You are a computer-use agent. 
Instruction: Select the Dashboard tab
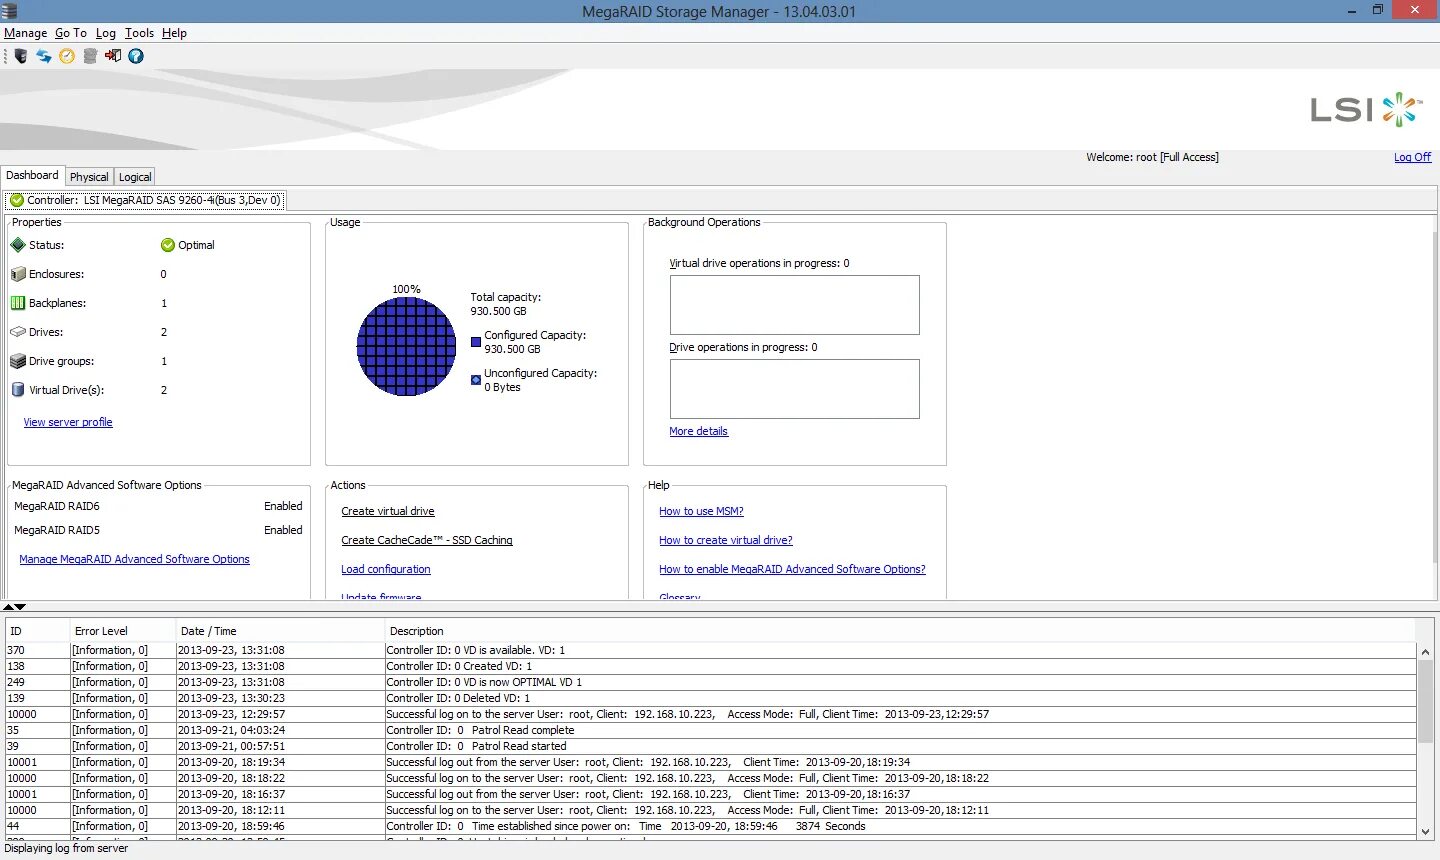[x=32, y=175]
